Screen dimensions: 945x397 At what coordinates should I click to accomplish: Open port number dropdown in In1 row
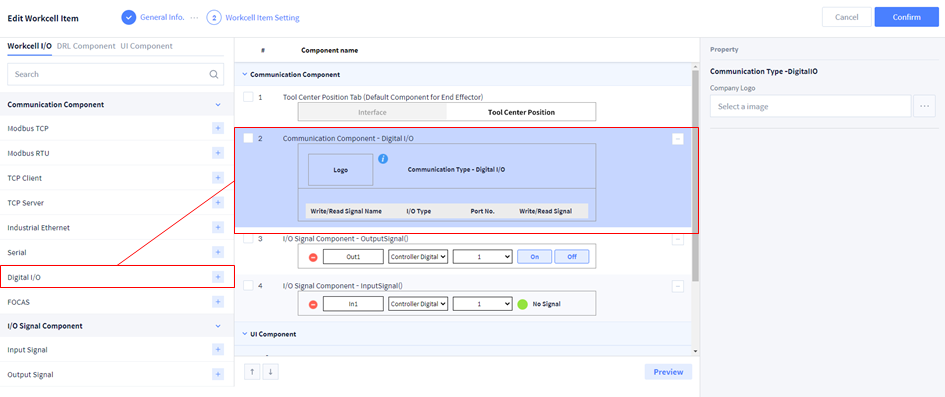pyautogui.click(x=482, y=304)
